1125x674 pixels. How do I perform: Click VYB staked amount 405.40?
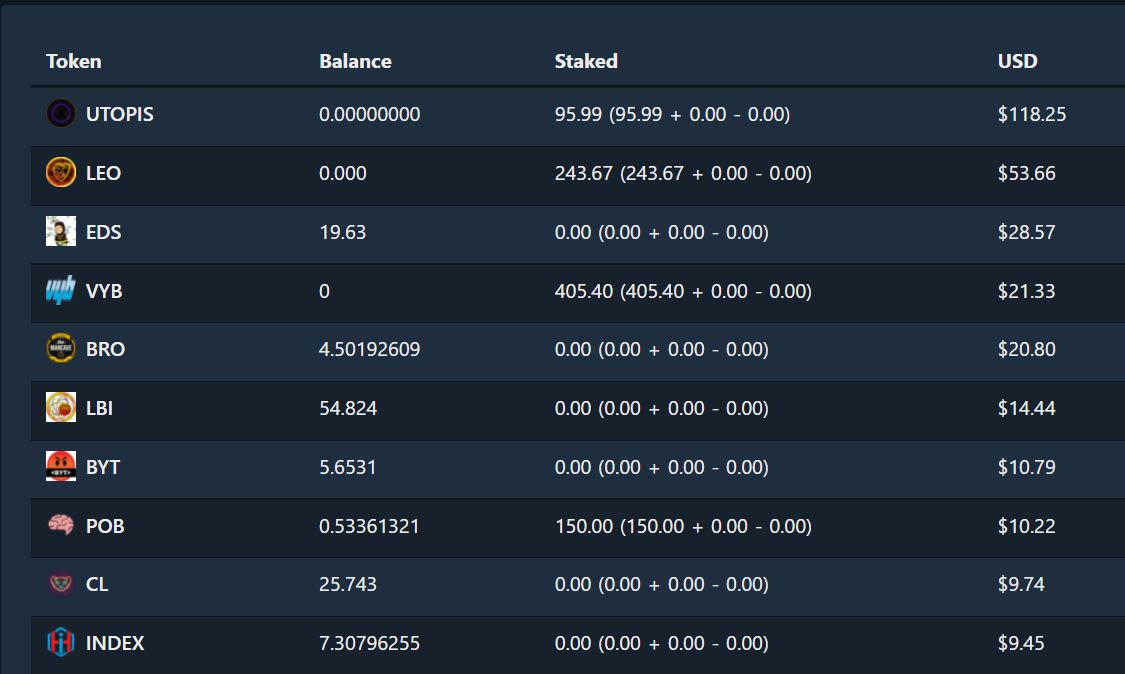coord(584,291)
